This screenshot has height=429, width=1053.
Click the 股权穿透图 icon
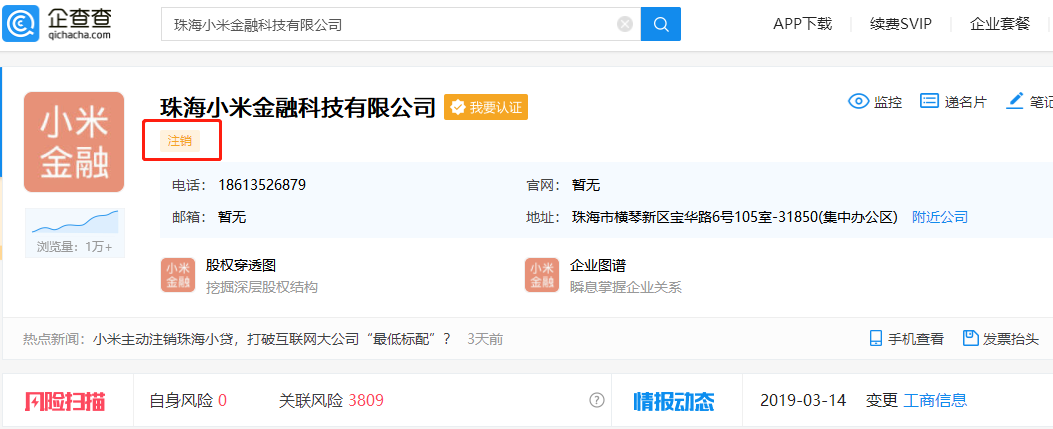coord(178,275)
